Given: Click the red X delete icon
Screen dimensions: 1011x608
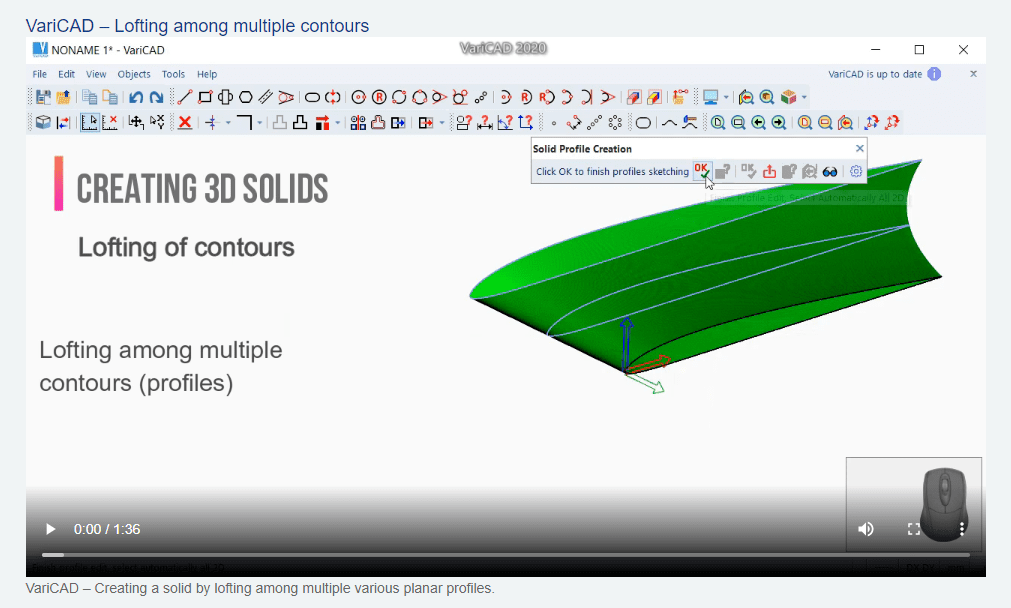Looking at the screenshot, I should (185, 123).
